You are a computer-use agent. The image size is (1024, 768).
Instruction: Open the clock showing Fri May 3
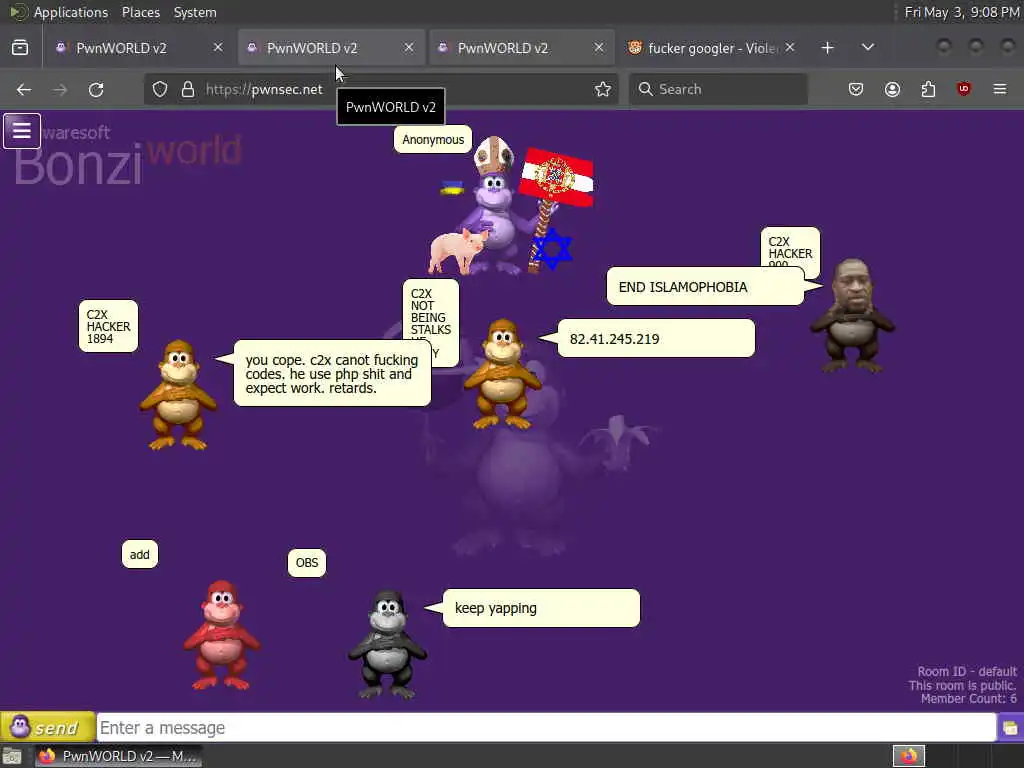point(961,12)
